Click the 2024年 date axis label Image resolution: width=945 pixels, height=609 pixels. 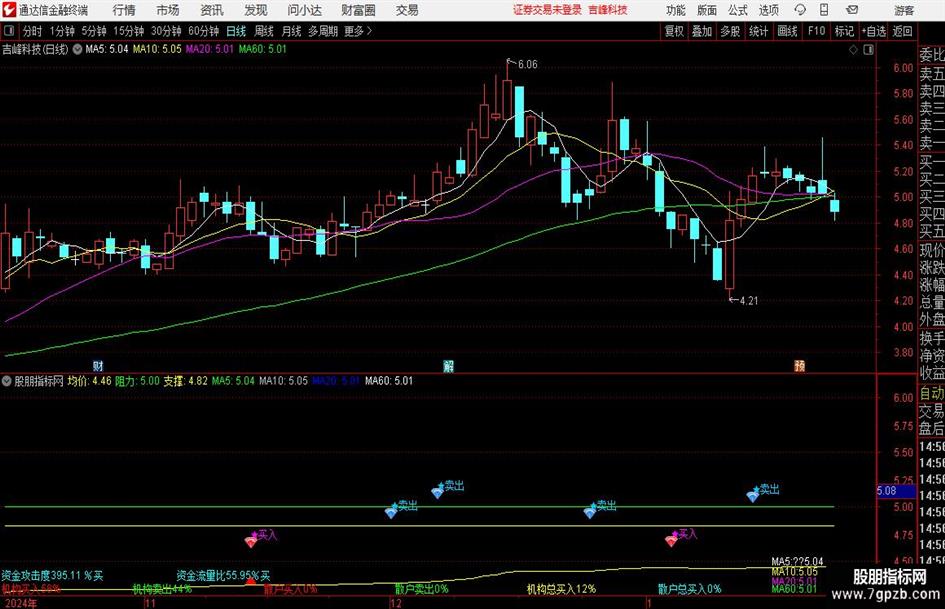pos(20,603)
